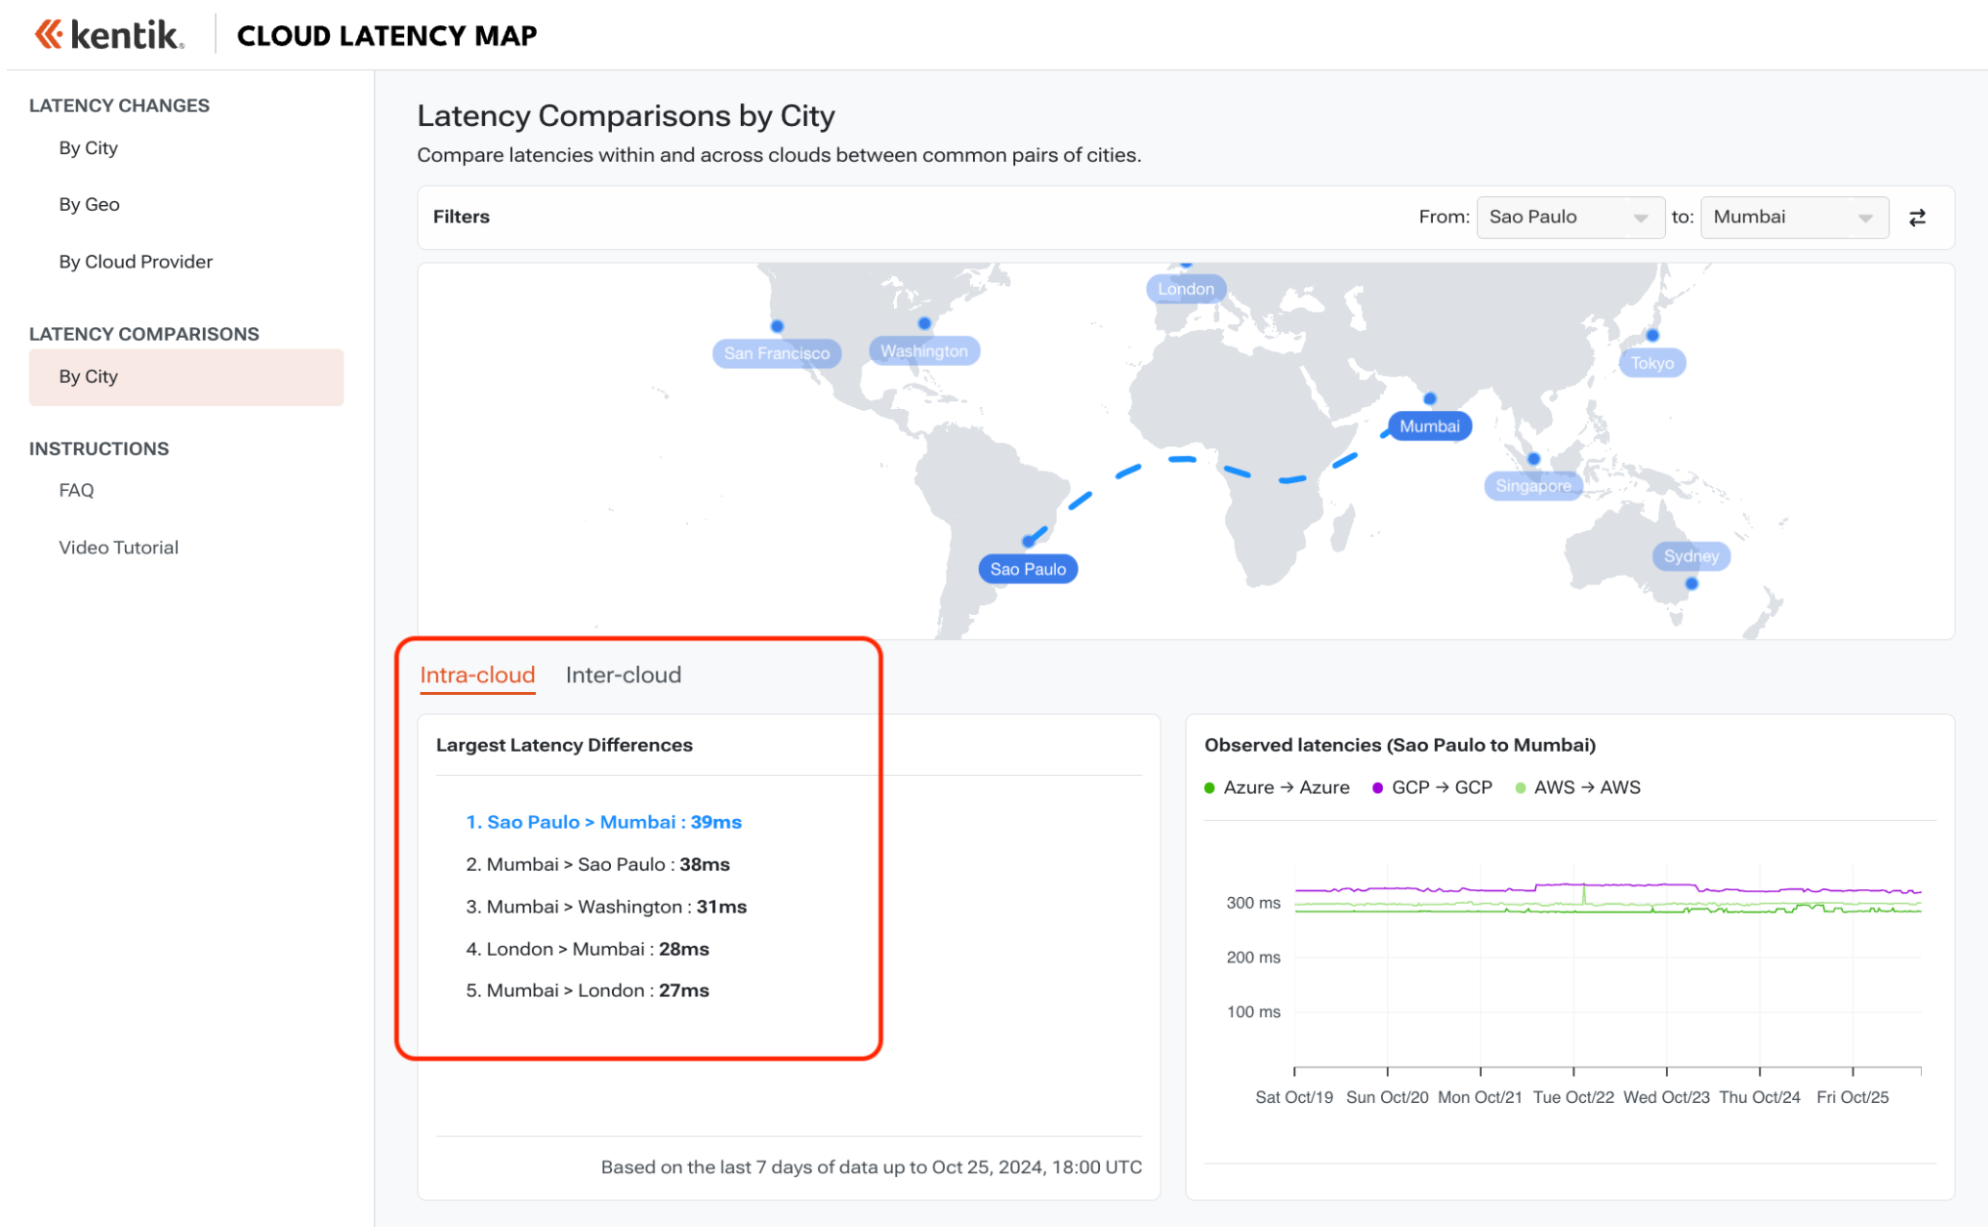Select the 'By Cloud Provider' view
The height and width of the screenshot is (1227, 1988).
click(136, 261)
